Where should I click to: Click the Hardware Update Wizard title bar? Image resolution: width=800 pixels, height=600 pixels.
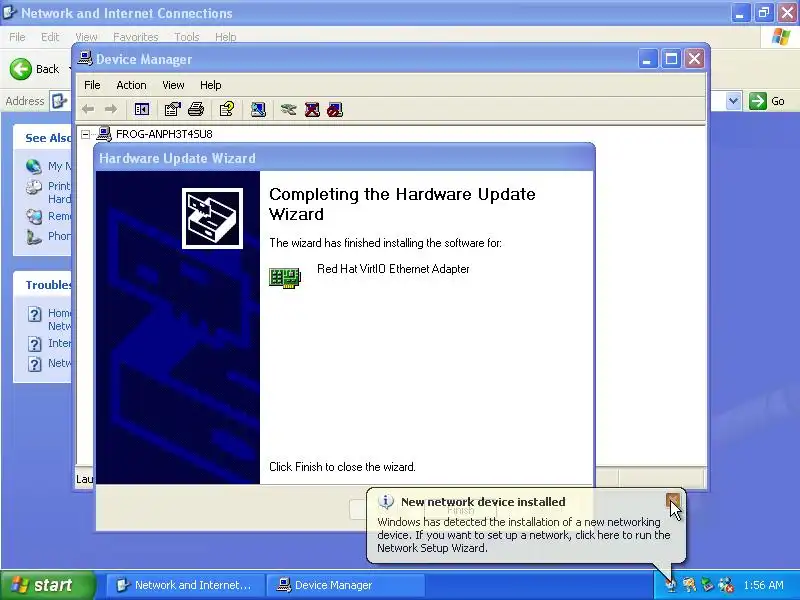click(345, 158)
